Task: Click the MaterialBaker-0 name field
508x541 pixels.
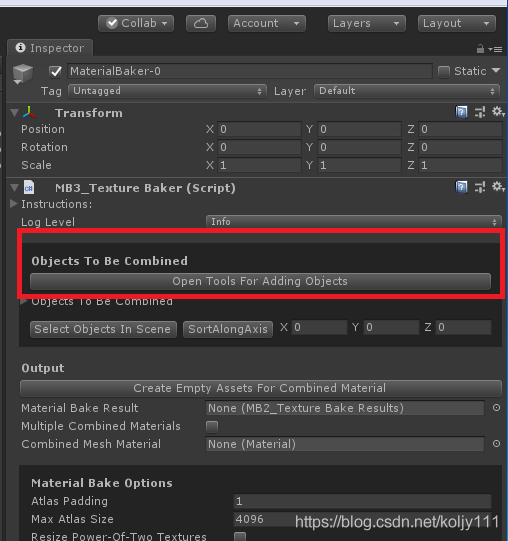Action: (250, 71)
